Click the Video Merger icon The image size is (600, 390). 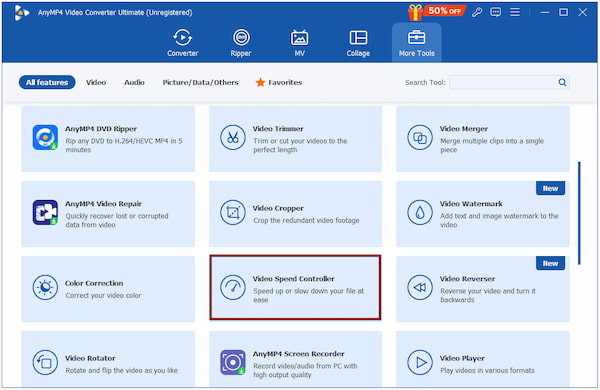pyautogui.click(x=420, y=137)
